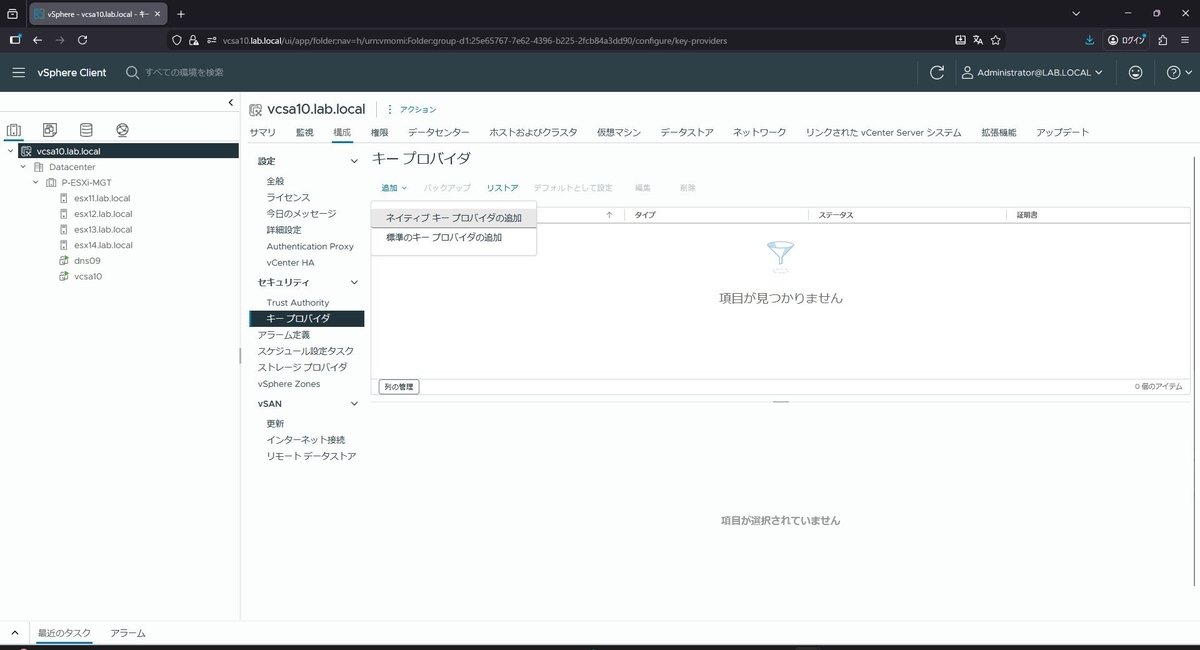Viewport: 1200px width, 650px height.
Task: Select host esx14.lab.local in tree
Action: point(103,245)
